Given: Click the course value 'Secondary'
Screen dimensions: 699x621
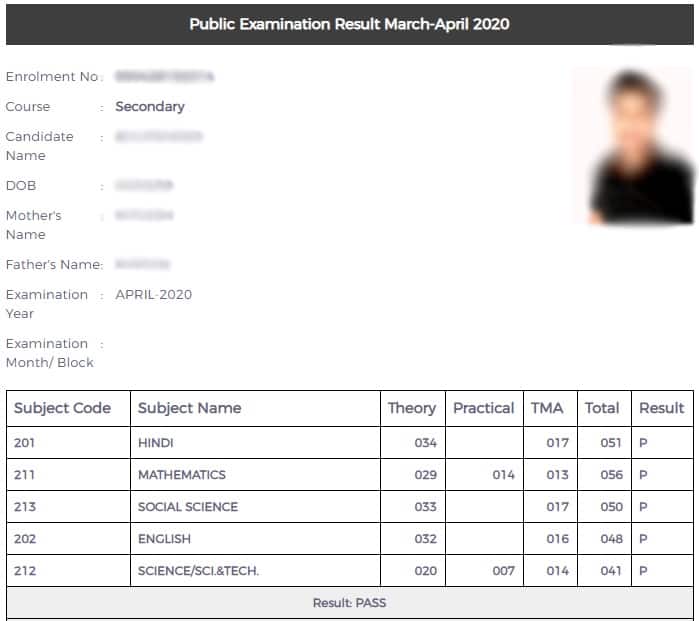Looking at the screenshot, I should 150,107.
